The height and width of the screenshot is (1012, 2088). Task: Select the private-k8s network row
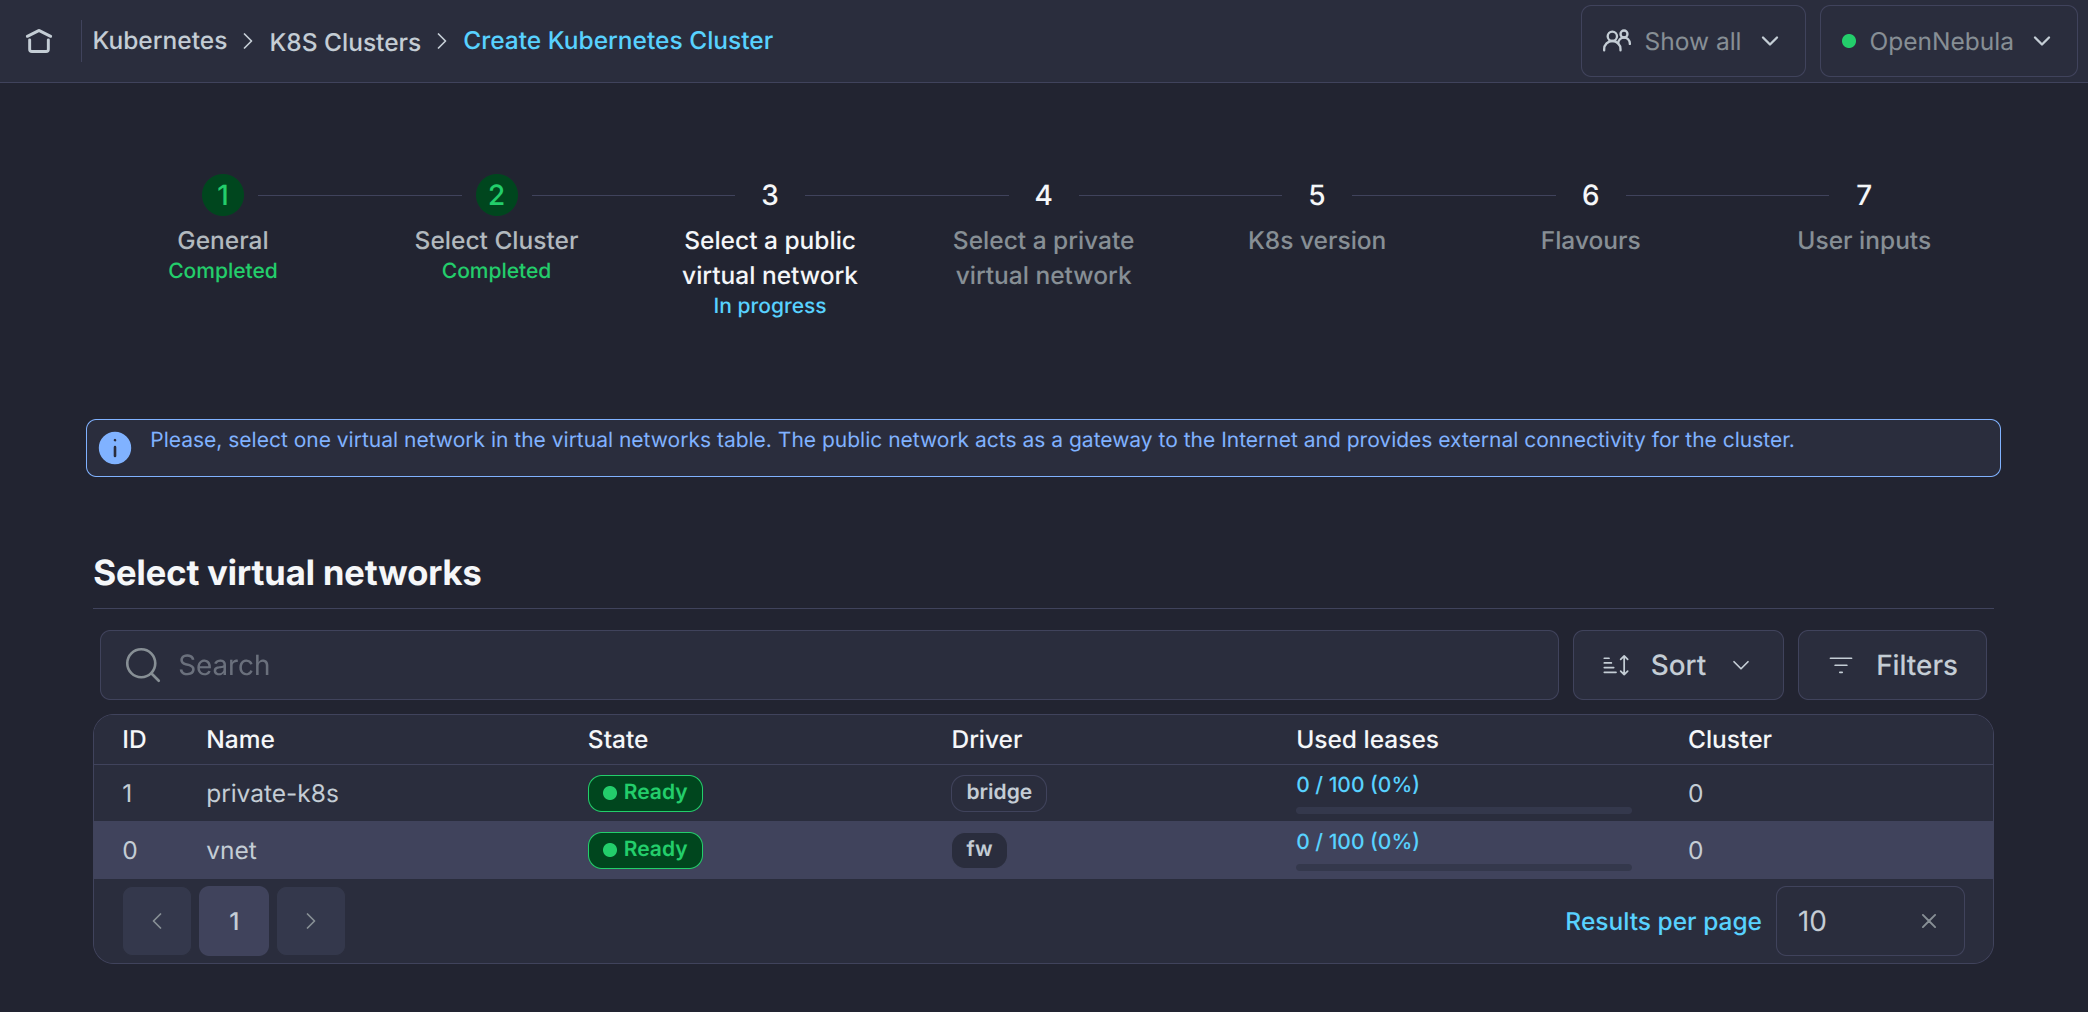pyautogui.click(x=1043, y=793)
